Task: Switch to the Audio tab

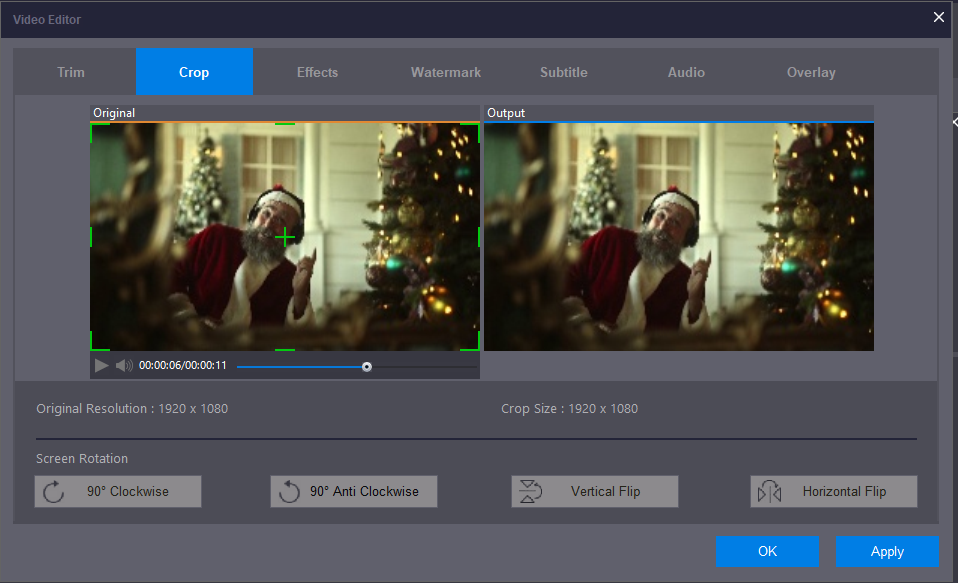Action: pyautogui.click(x=686, y=72)
